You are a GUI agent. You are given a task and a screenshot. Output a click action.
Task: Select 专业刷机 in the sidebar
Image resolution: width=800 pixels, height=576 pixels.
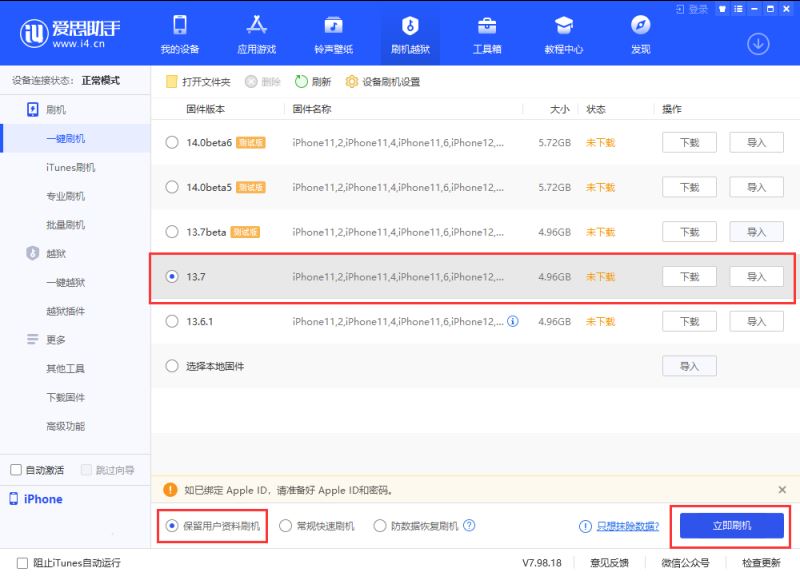tap(65, 196)
